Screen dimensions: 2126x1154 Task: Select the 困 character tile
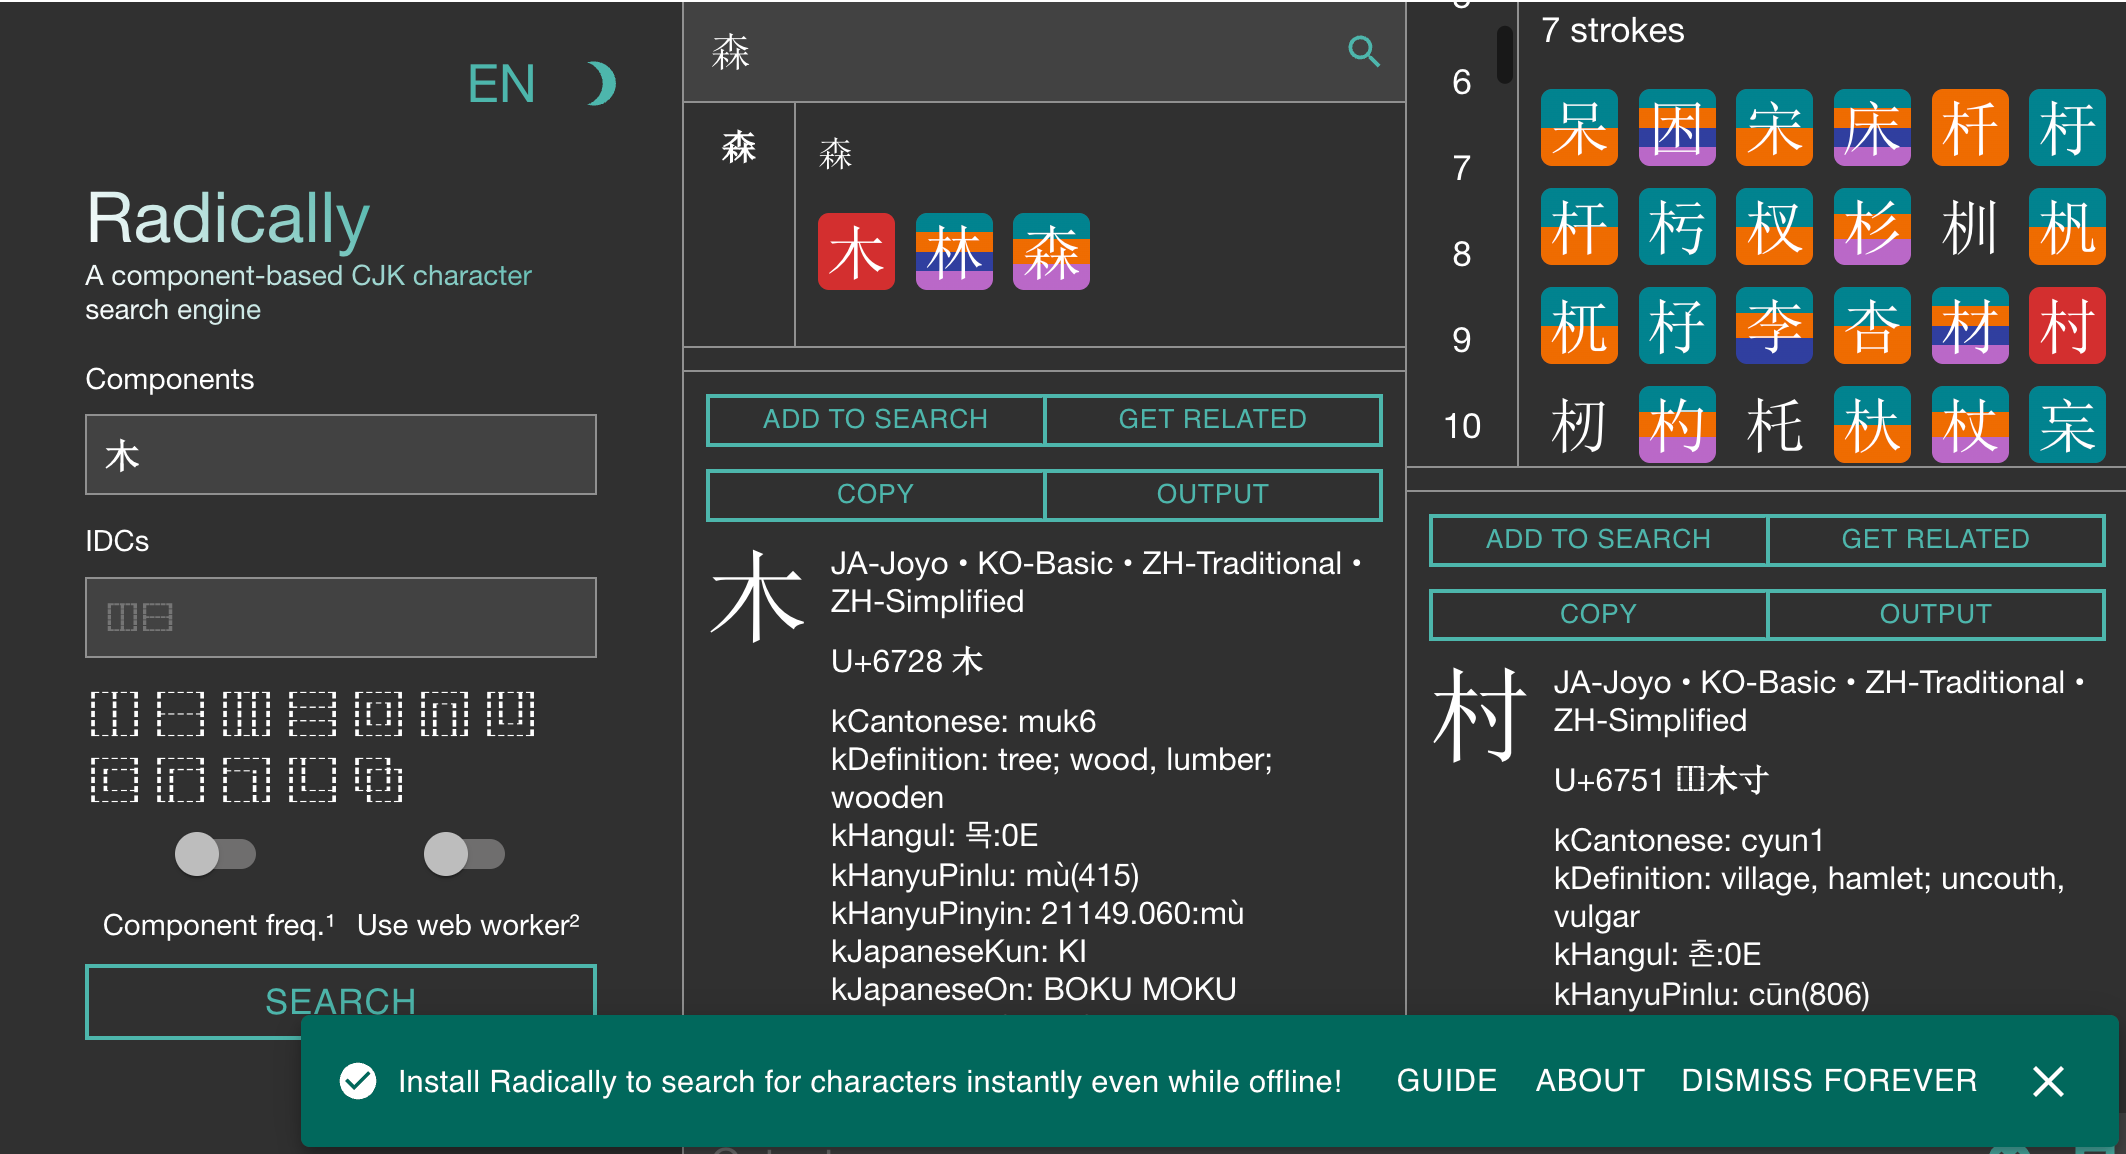[1677, 128]
